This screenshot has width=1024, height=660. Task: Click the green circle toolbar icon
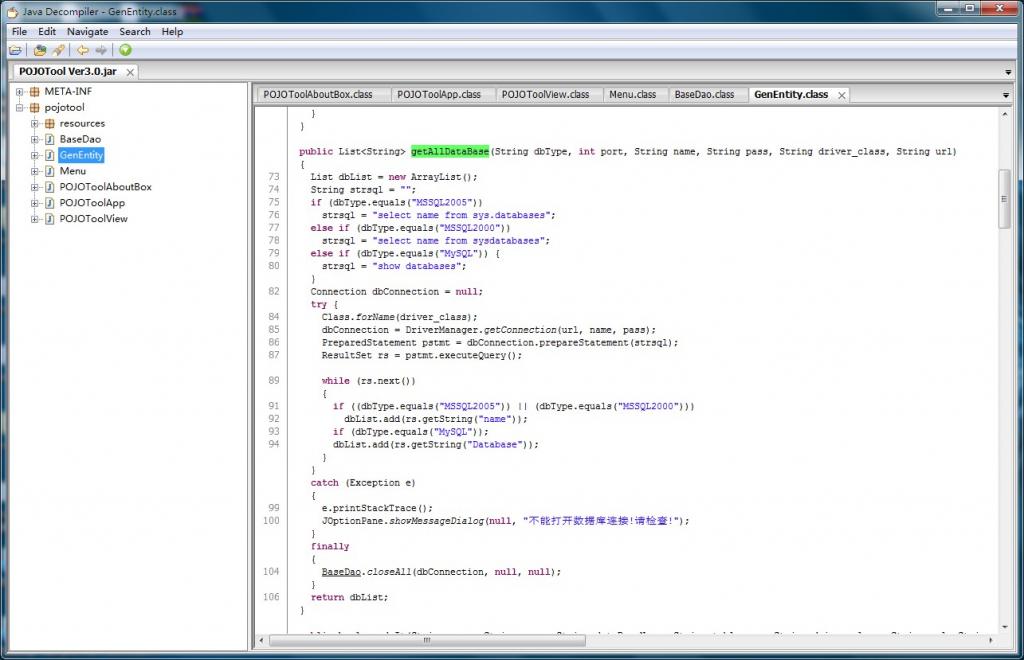[125, 50]
